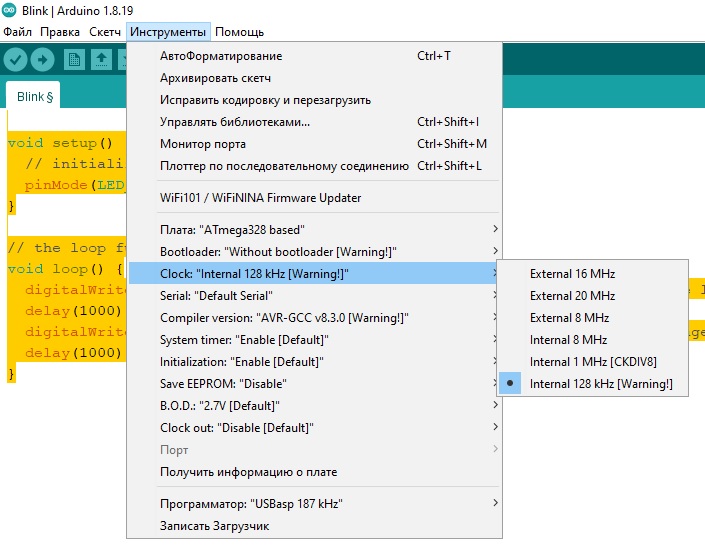Click the Verify checkmark toolbar icon
The height and width of the screenshot is (548, 705).
[16, 59]
